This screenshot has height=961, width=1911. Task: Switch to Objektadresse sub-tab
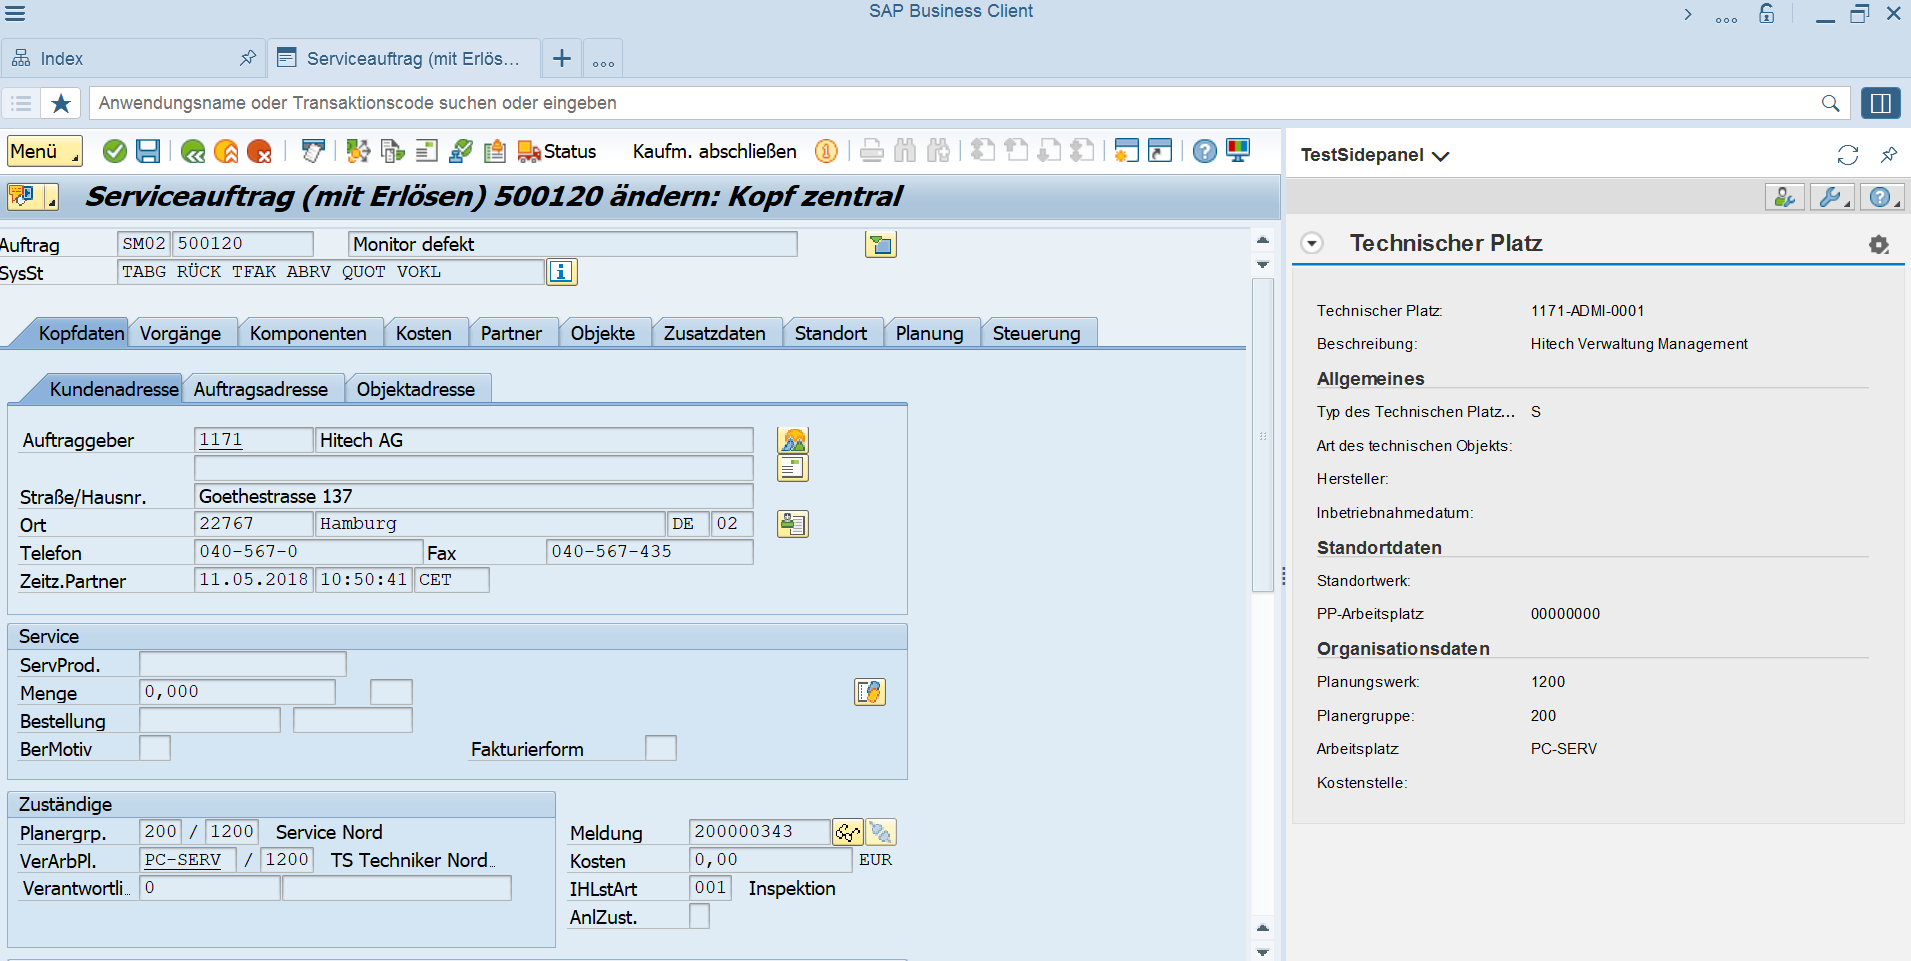coord(416,389)
